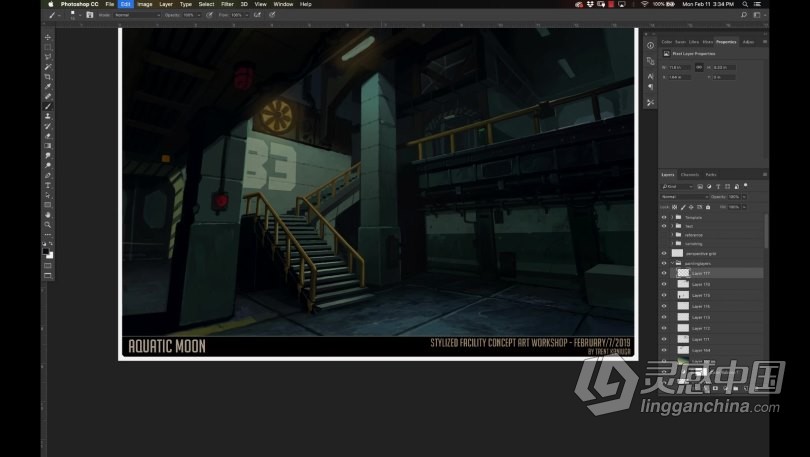This screenshot has width=810, height=457.
Task: Select the Magic Wand tool
Action: [x=48, y=67]
